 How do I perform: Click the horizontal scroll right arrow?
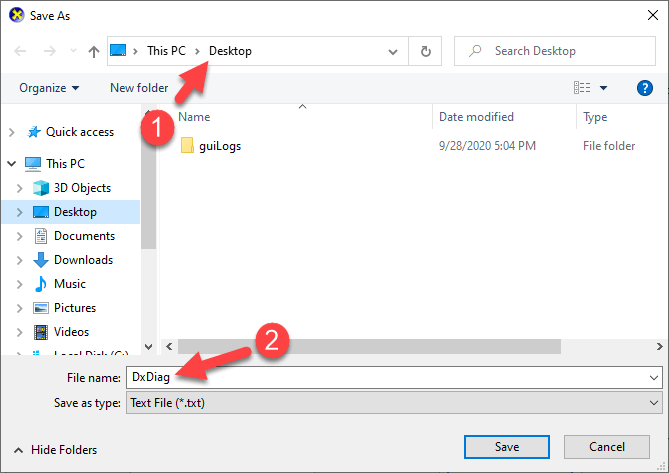(x=660, y=346)
